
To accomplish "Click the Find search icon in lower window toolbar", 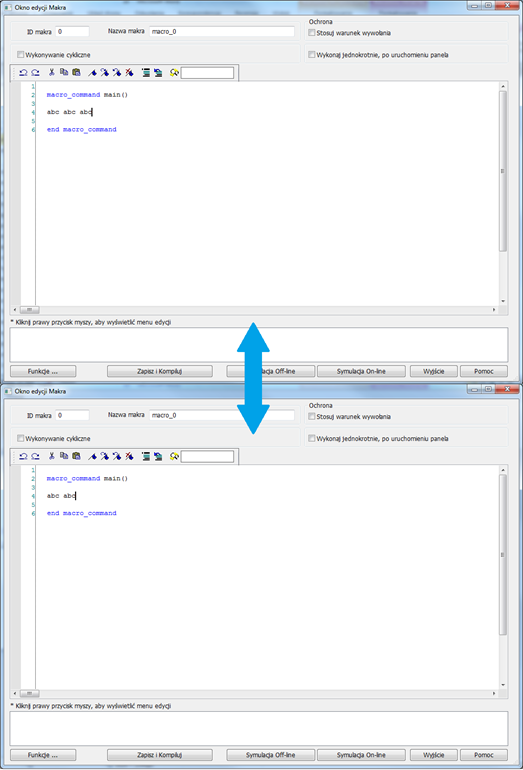I will pyautogui.click(x=174, y=456).
